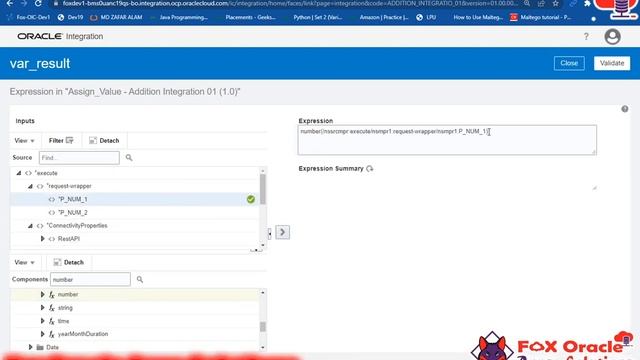Expand the Date folder
This screenshot has width=640, height=360.
coord(30,347)
